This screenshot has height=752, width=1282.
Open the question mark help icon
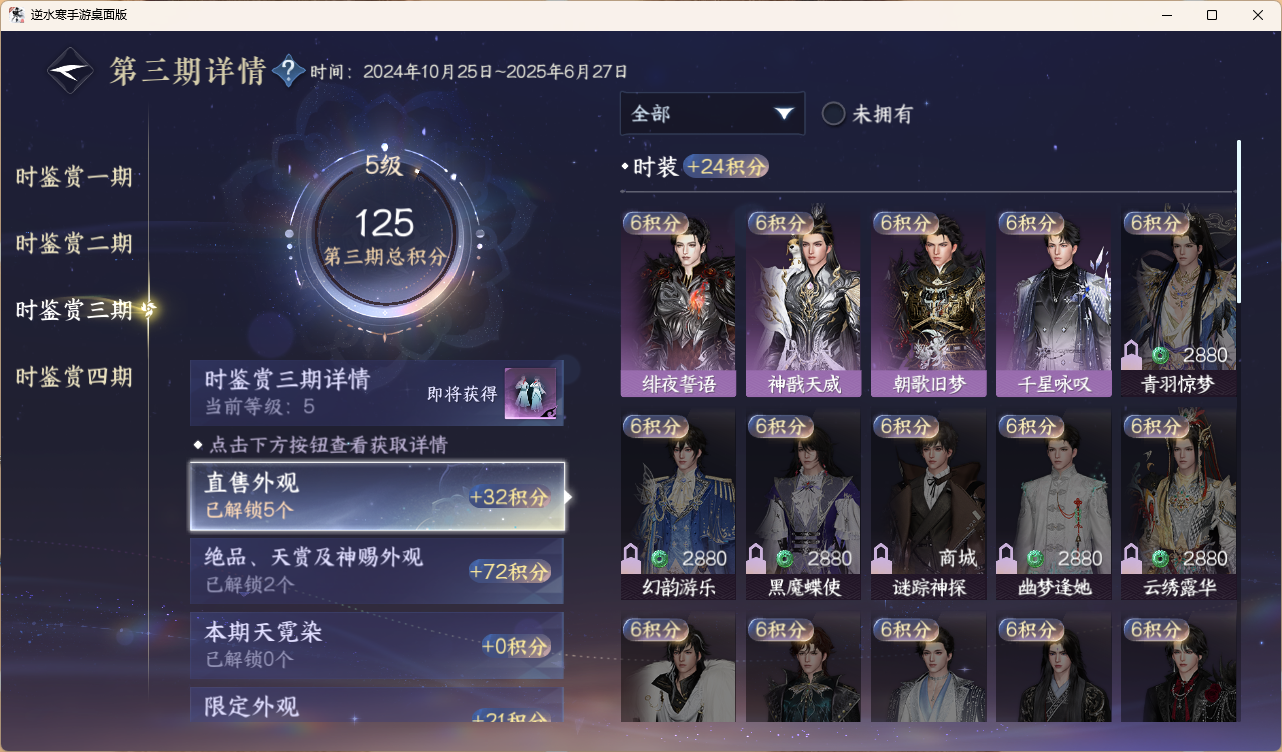tap(288, 71)
